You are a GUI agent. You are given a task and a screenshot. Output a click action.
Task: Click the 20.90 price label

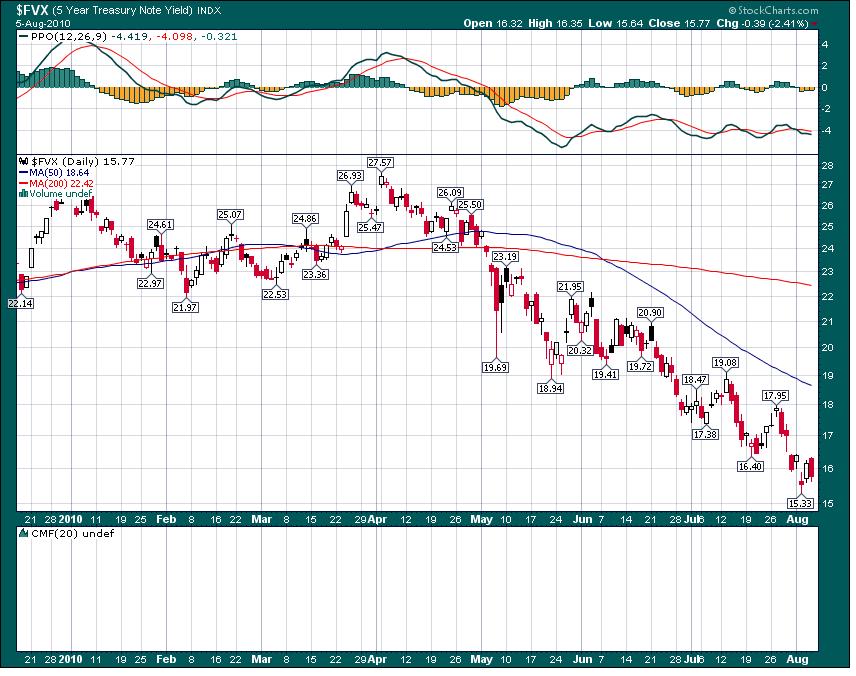tap(650, 313)
